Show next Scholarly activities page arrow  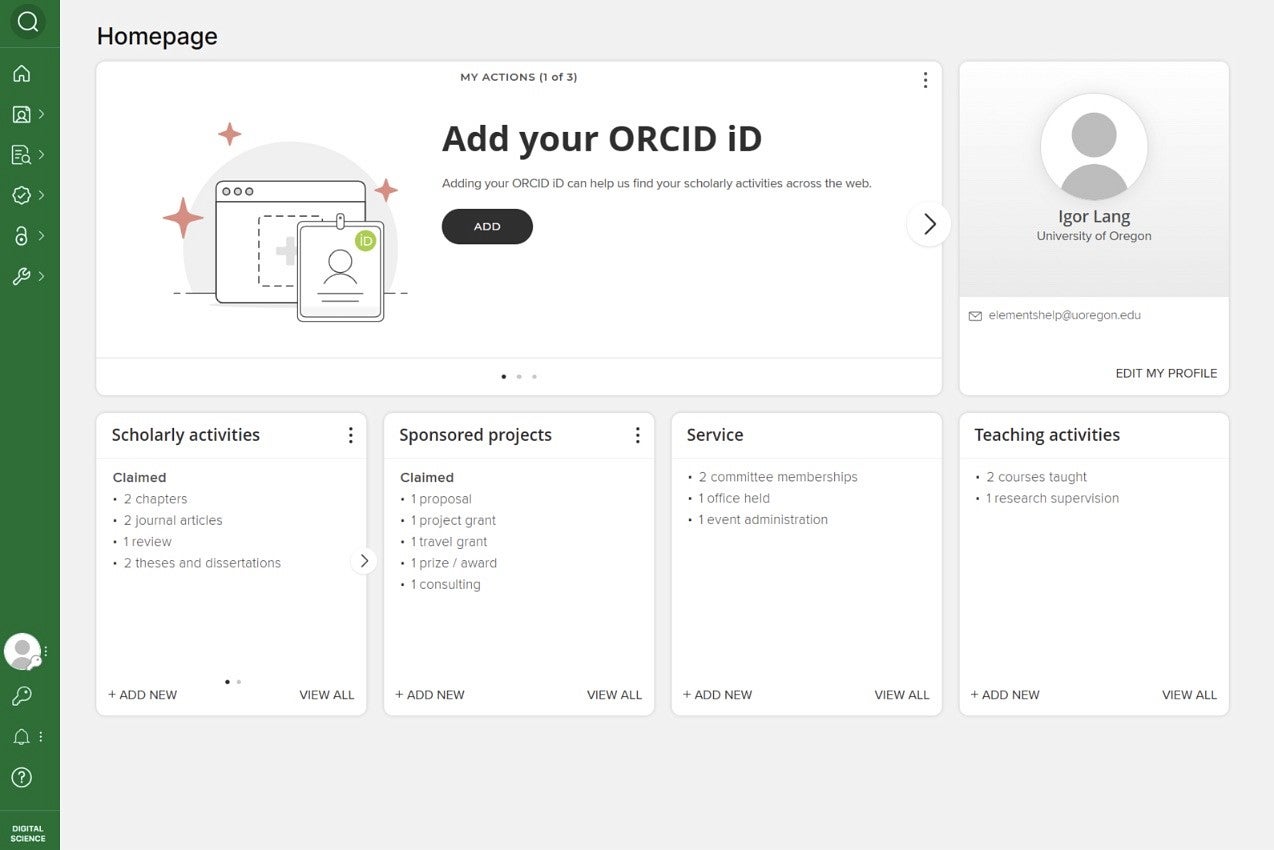click(364, 561)
